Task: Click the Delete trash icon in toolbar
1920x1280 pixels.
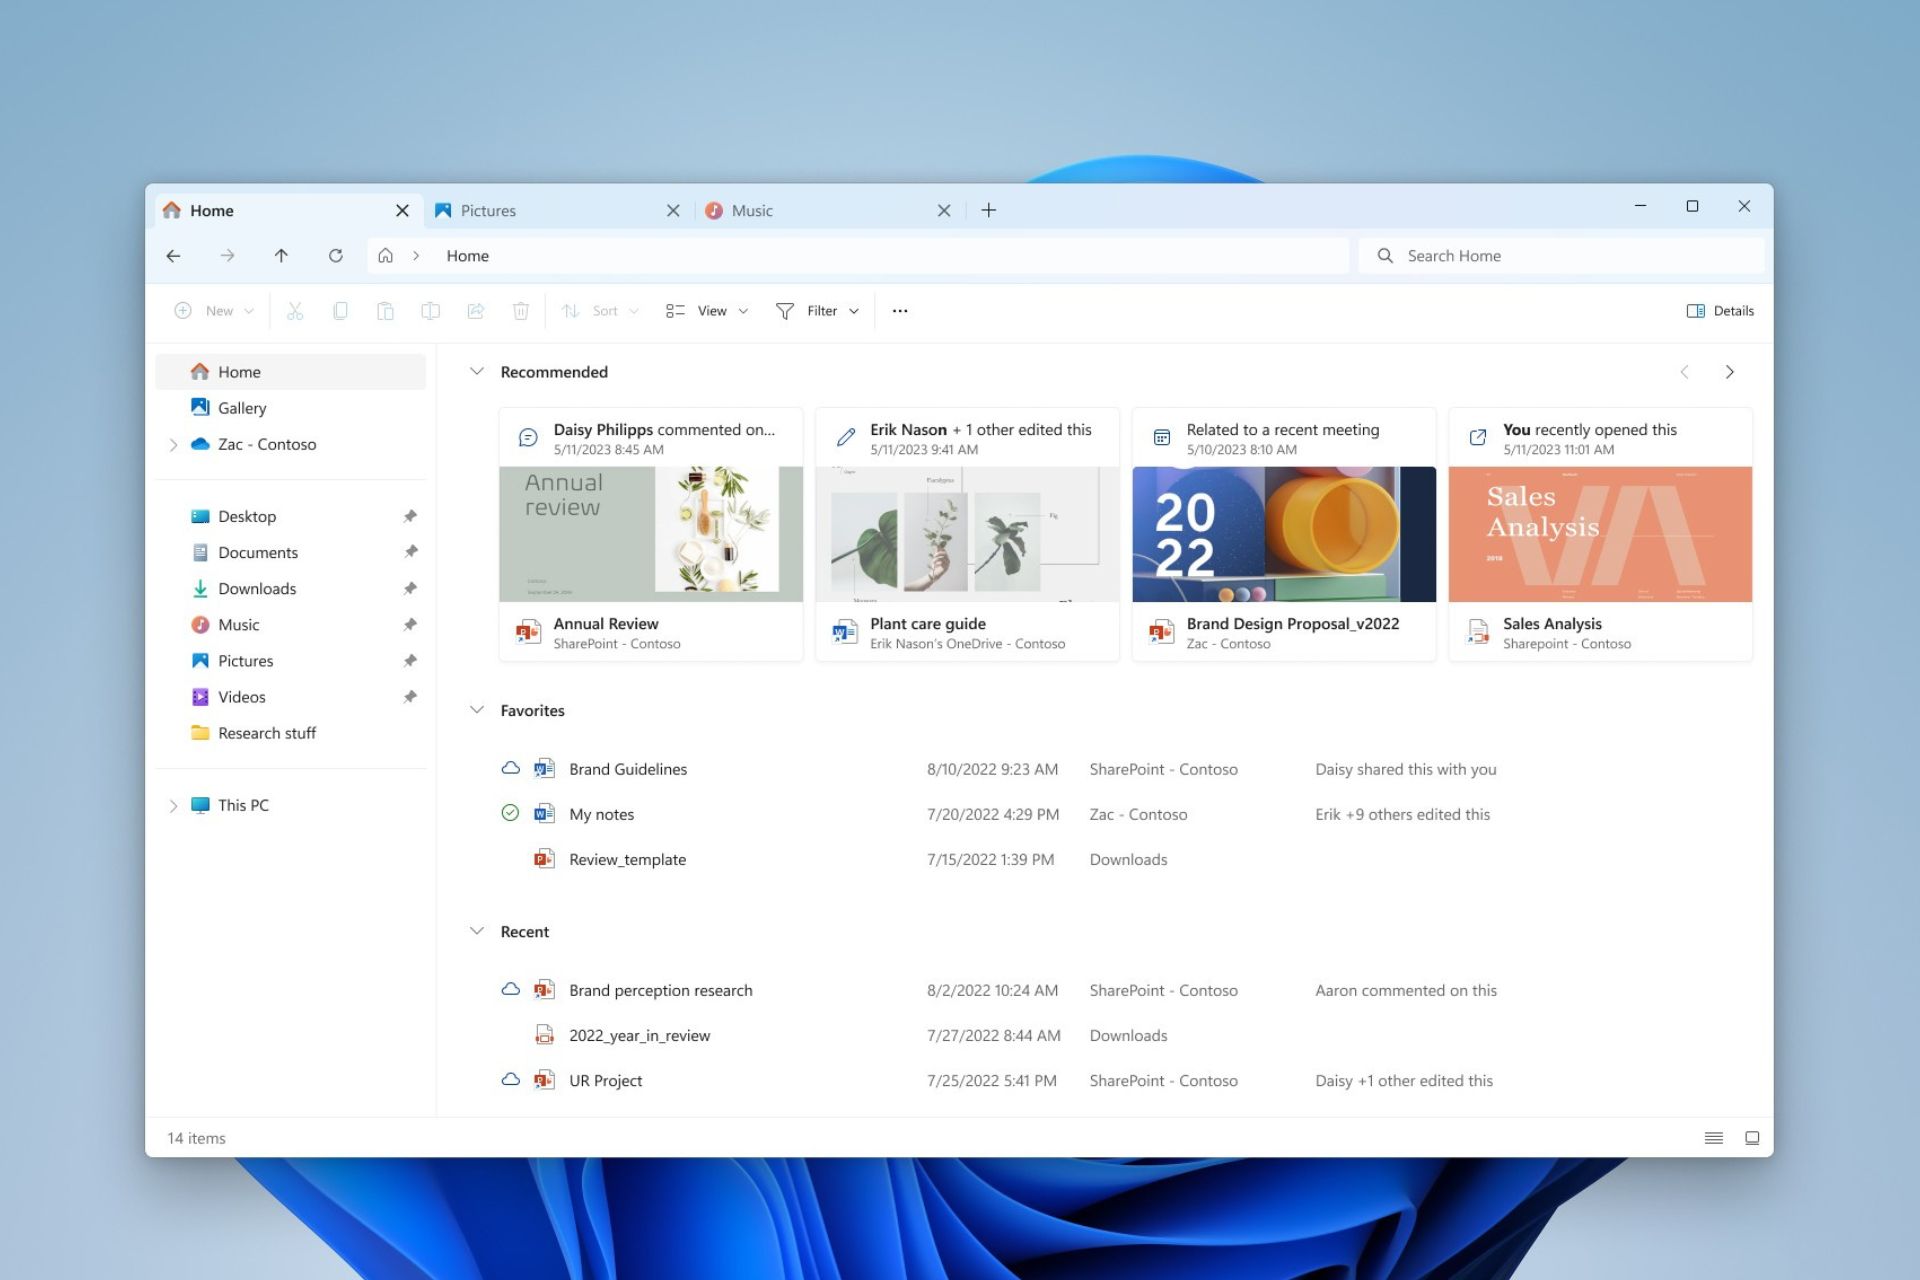Action: [520, 311]
